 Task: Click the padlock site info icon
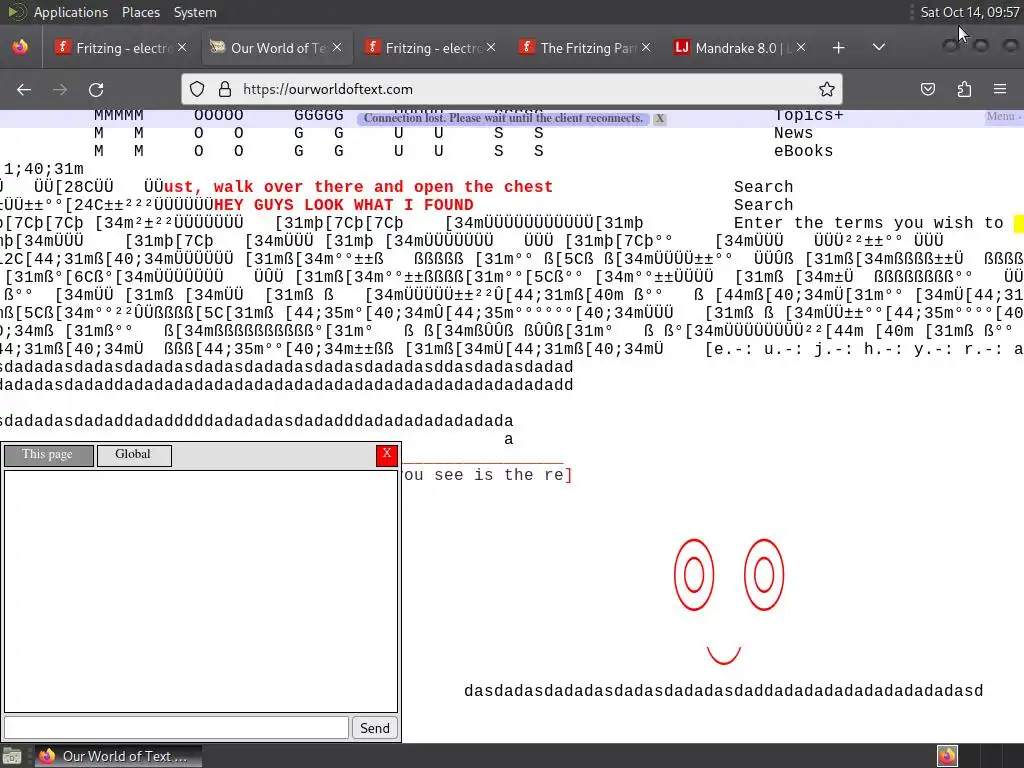225,89
